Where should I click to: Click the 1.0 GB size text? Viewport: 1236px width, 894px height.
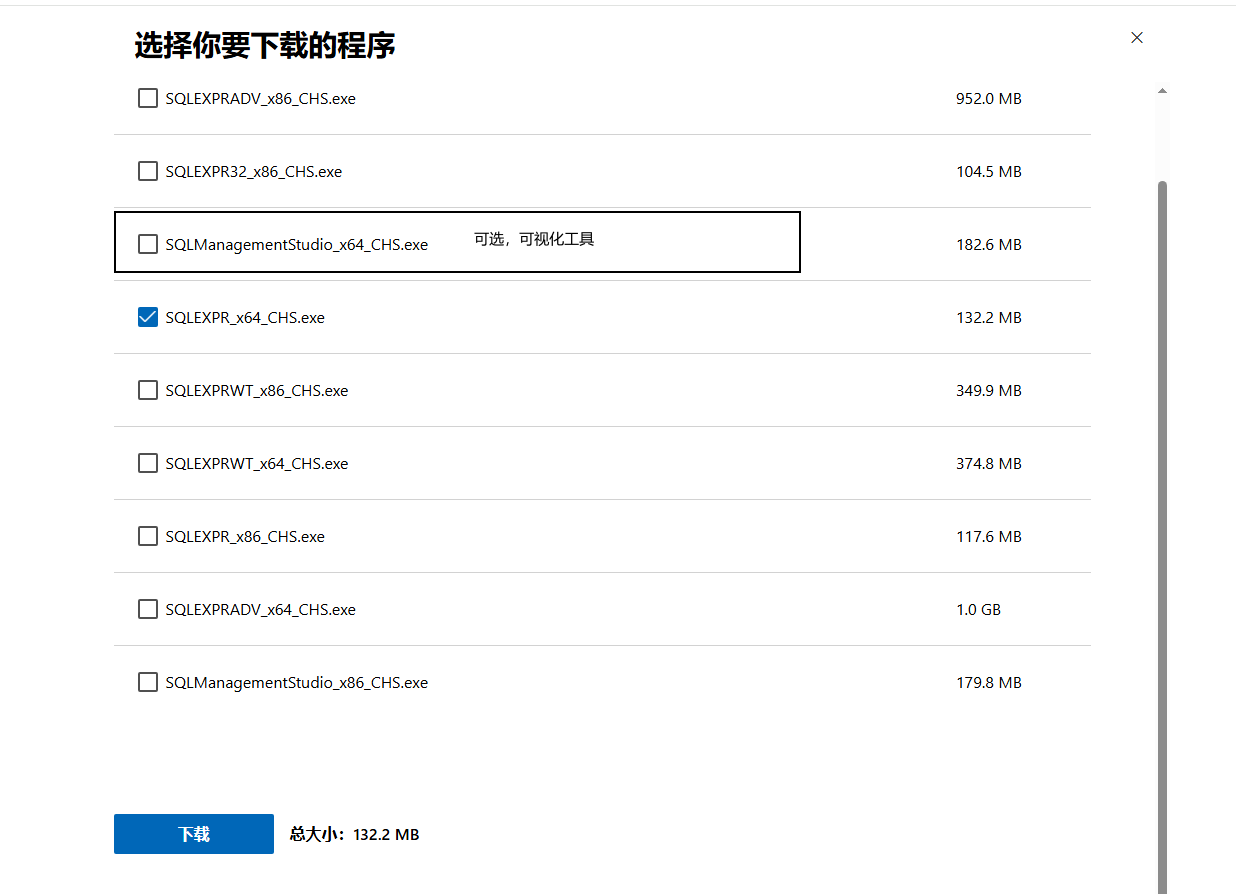pyautogui.click(x=978, y=610)
